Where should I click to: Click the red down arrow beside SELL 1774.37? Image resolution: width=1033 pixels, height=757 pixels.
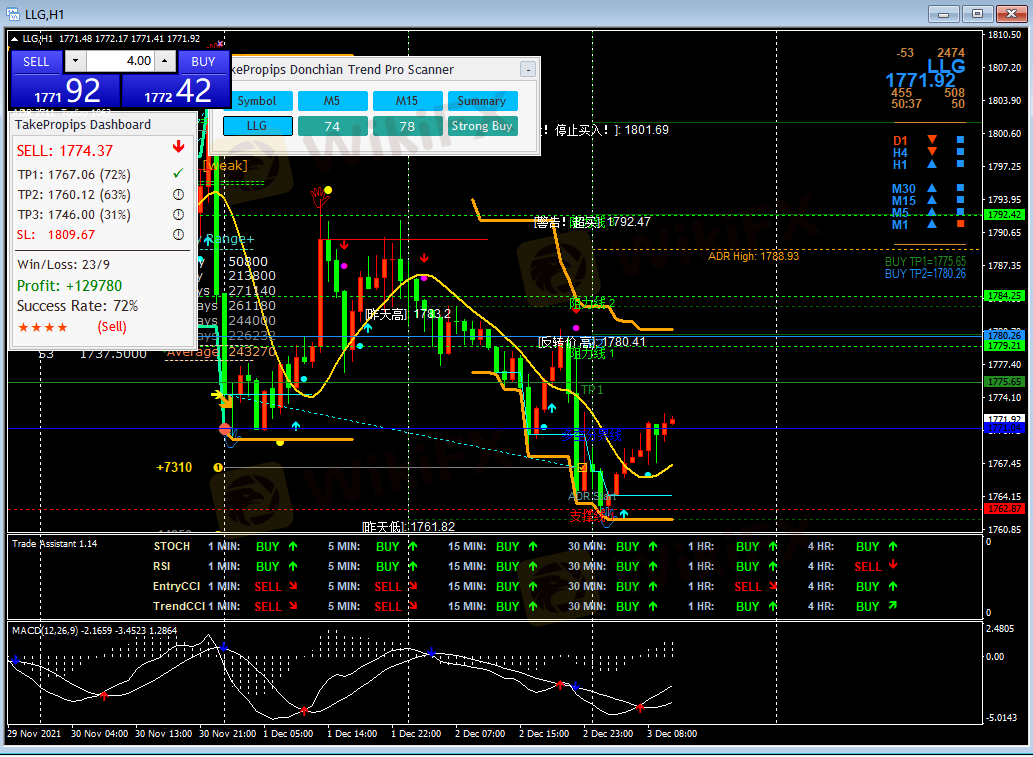178,148
